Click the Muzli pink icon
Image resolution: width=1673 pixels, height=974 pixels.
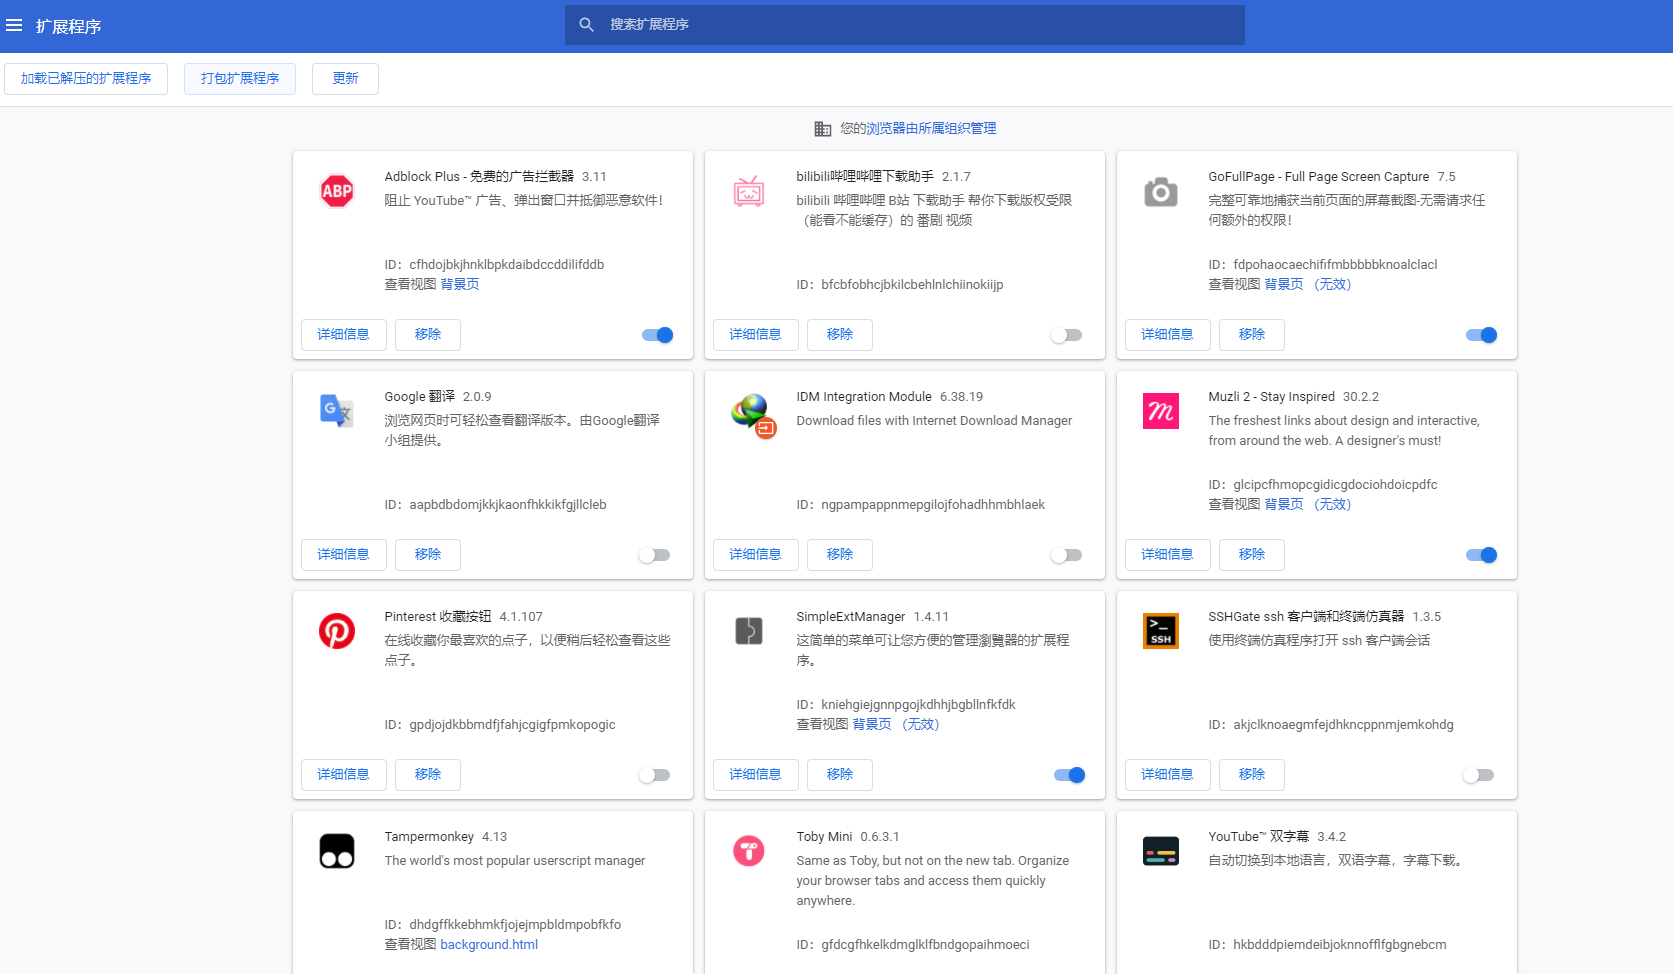[x=1161, y=410]
